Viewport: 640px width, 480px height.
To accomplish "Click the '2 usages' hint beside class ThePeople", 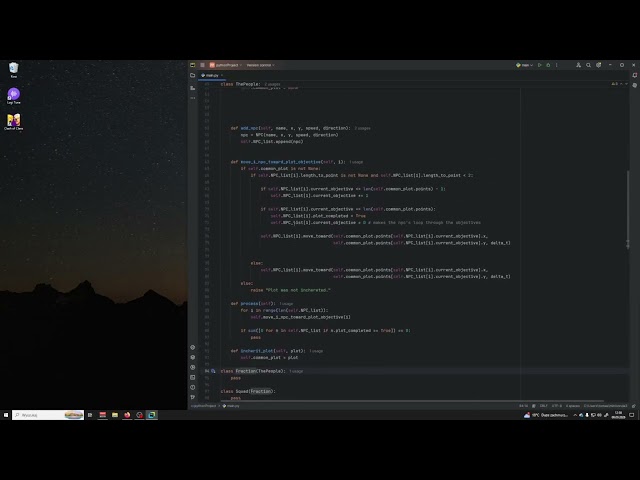I will [272, 84].
